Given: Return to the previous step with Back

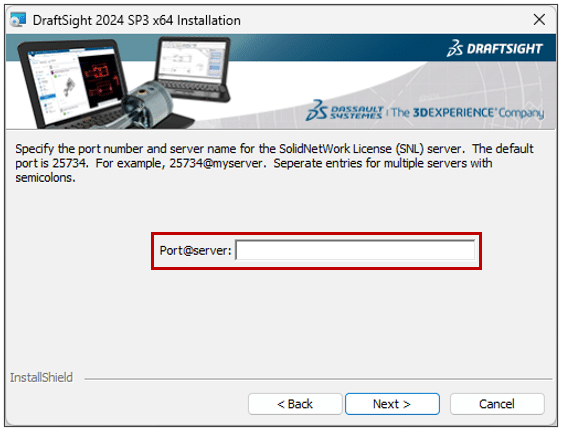Looking at the screenshot, I should coord(295,404).
